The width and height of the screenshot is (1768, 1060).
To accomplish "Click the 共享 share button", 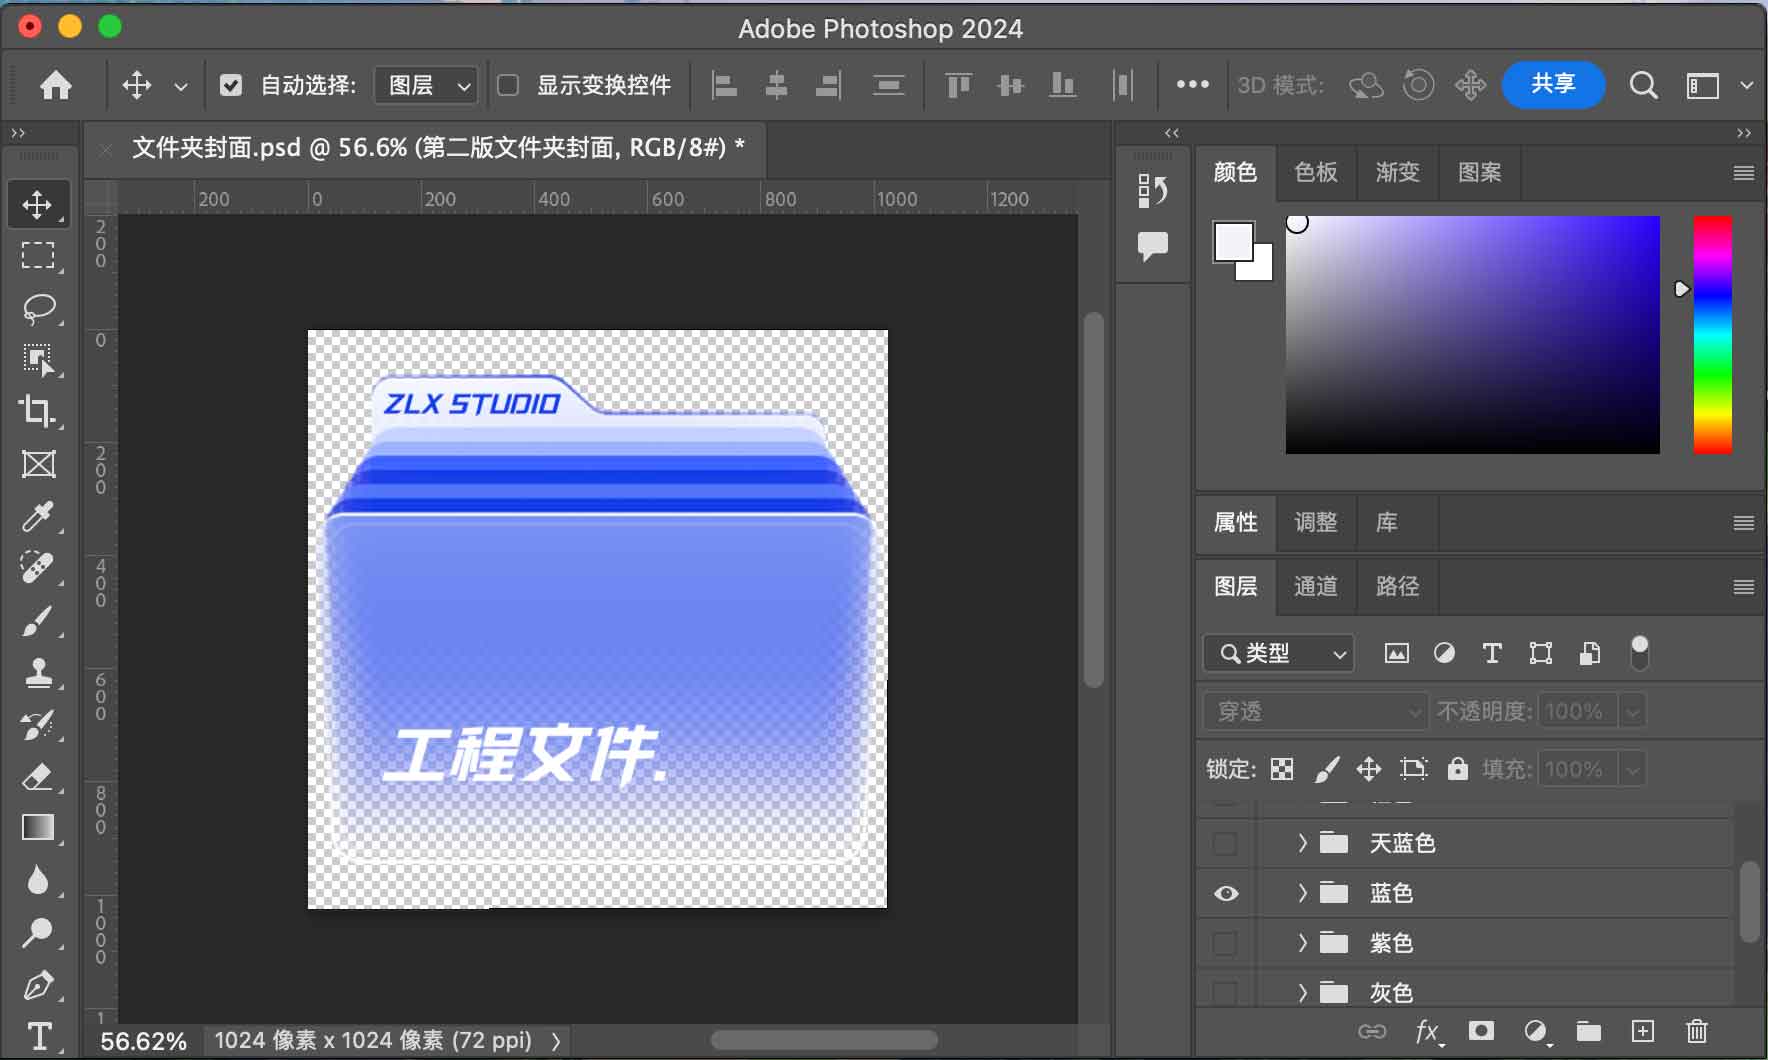I will (x=1553, y=85).
